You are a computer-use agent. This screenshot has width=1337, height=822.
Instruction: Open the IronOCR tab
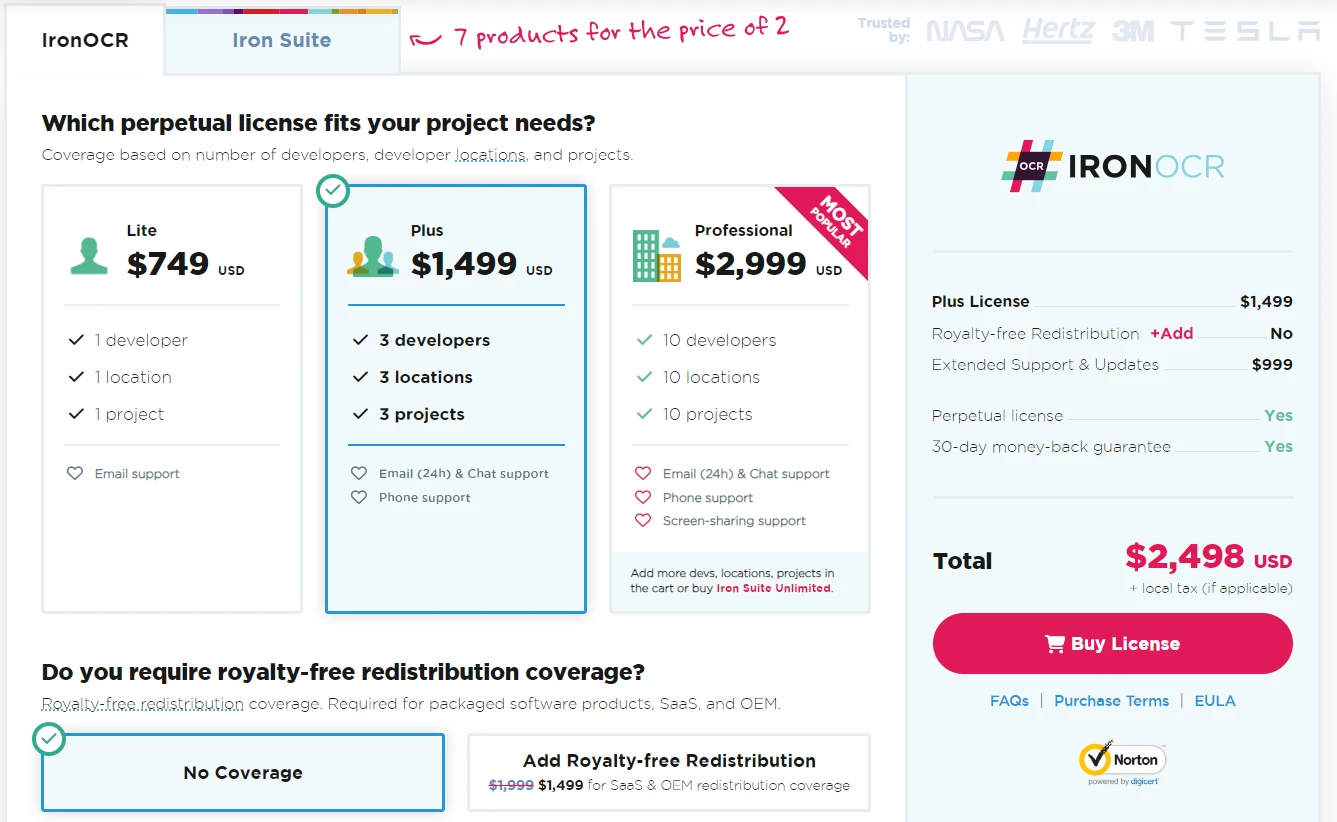tap(85, 41)
